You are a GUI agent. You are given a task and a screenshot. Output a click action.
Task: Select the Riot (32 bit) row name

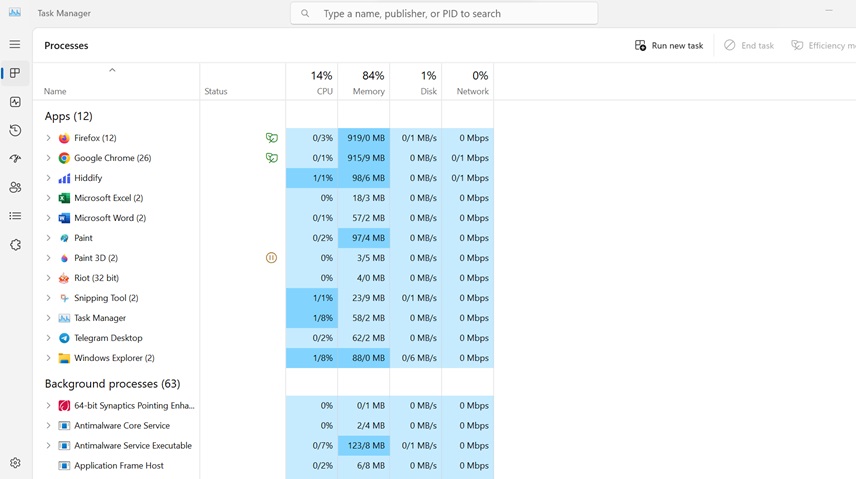point(97,278)
